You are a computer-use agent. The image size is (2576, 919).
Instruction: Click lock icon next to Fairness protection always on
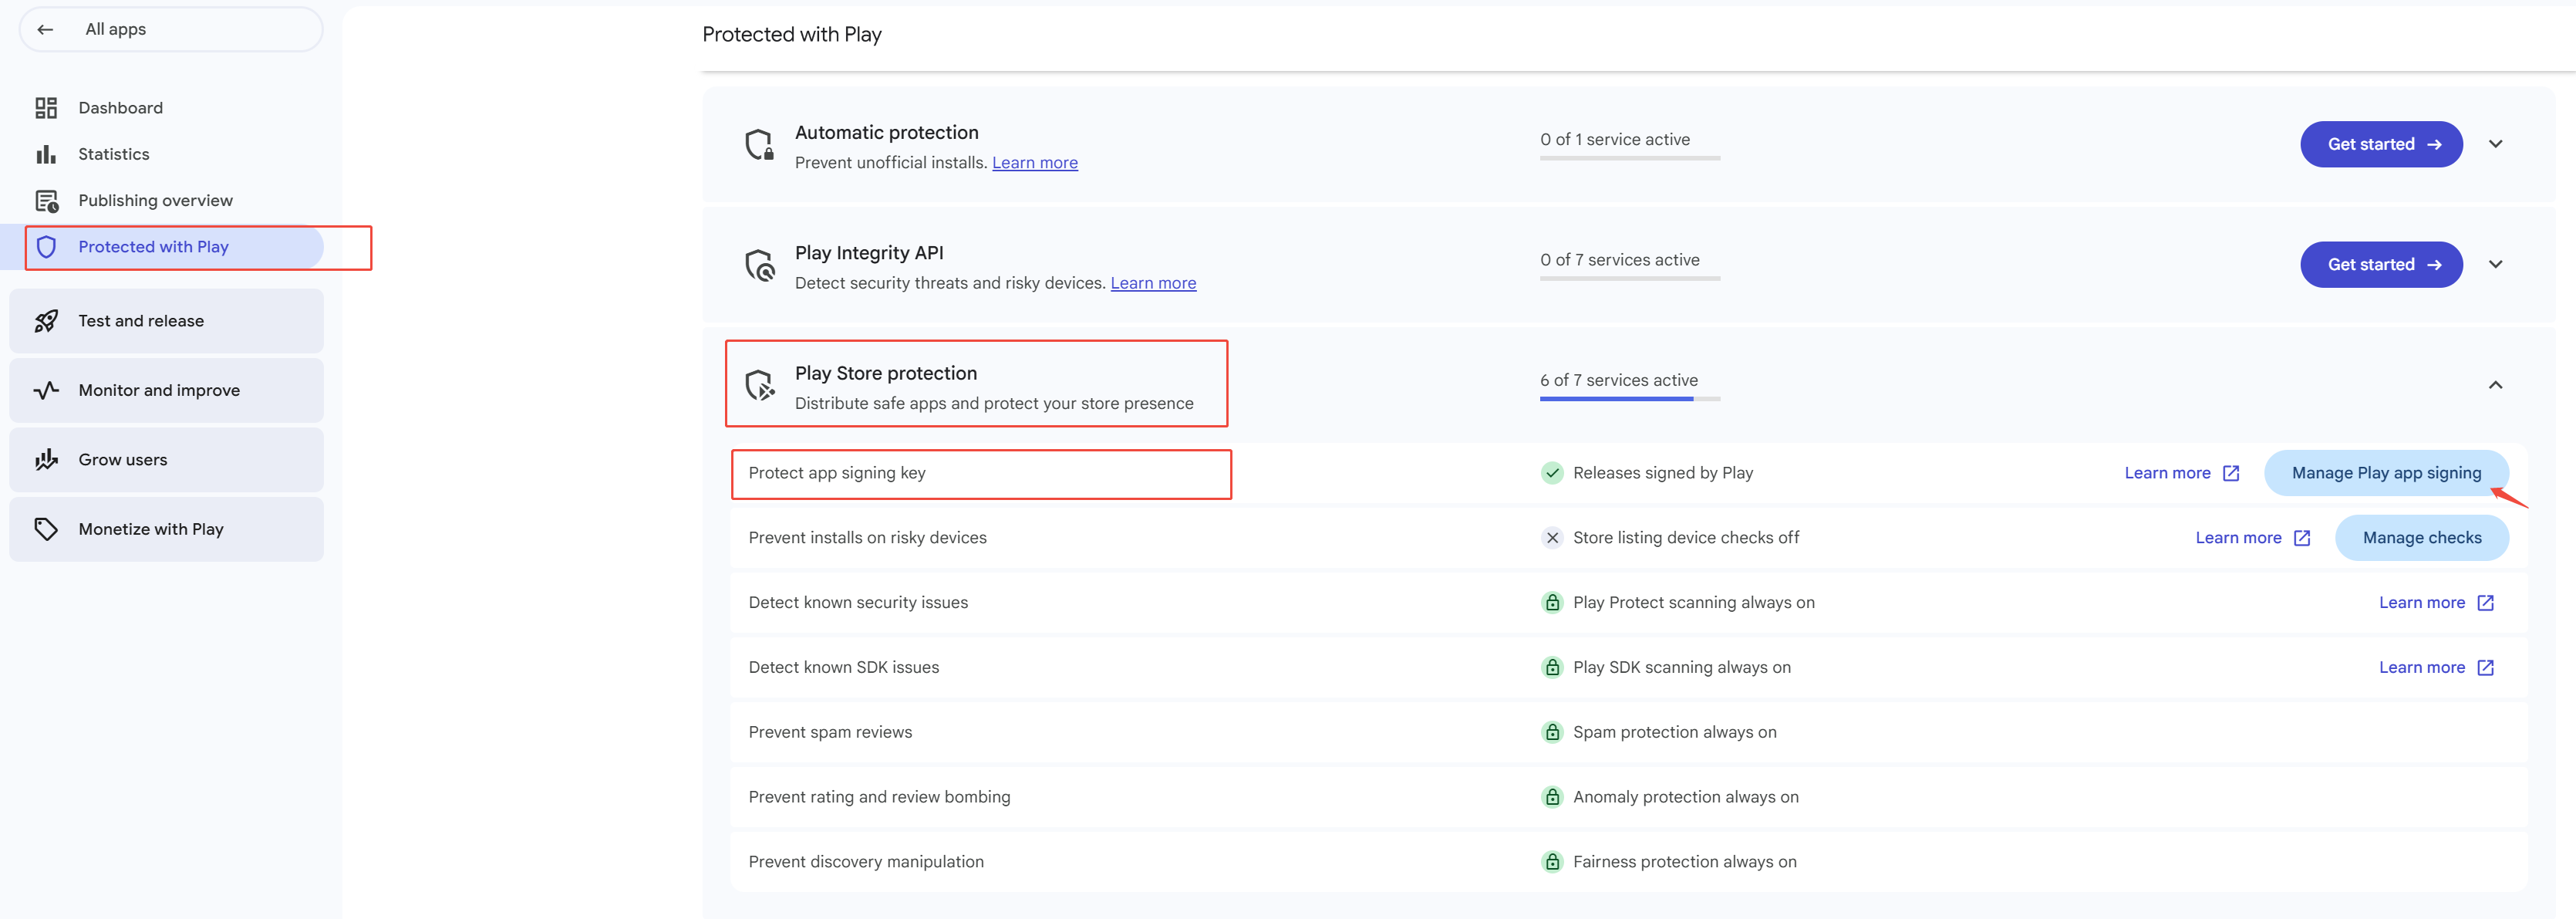click(x=1552, y=862)
